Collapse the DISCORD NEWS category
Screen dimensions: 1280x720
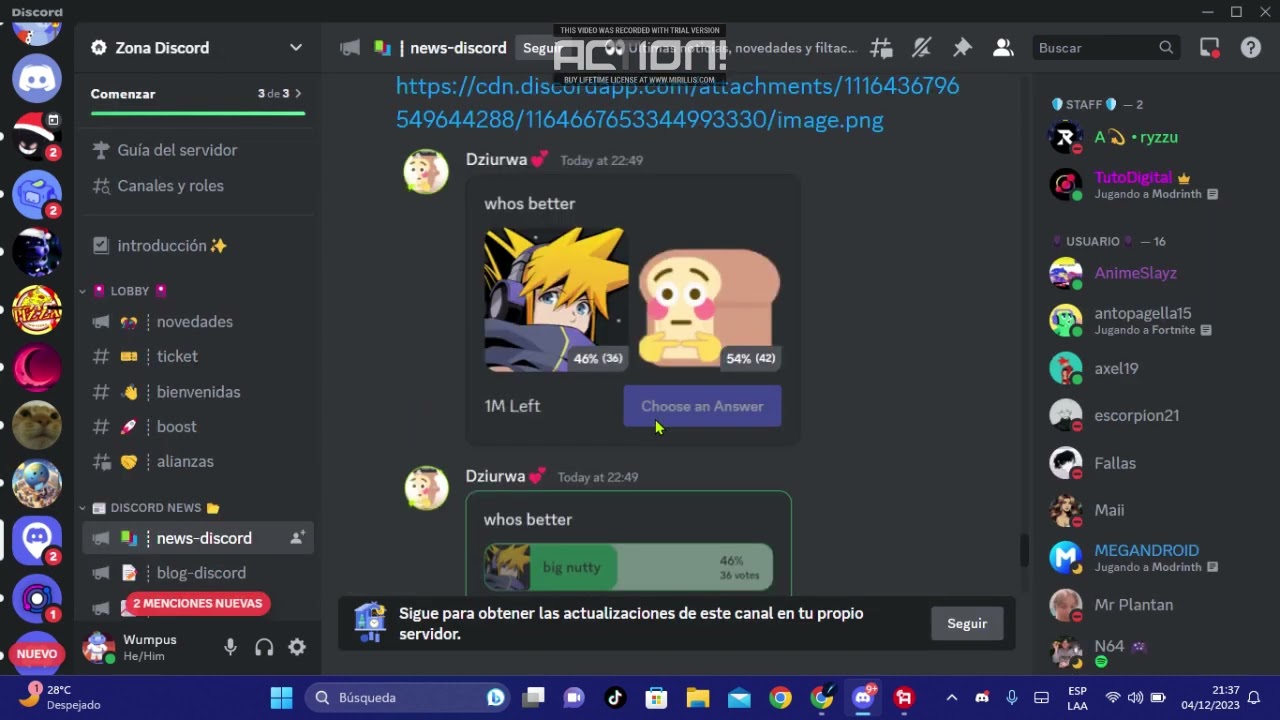pos(155,508)
